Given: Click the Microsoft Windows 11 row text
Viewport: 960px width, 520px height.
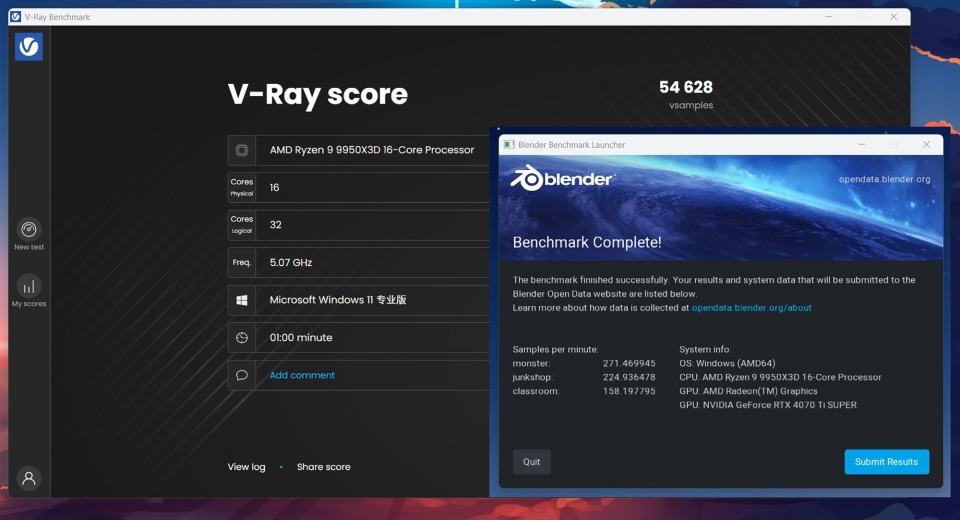Looking at the screenshot, I should [338, 300].
